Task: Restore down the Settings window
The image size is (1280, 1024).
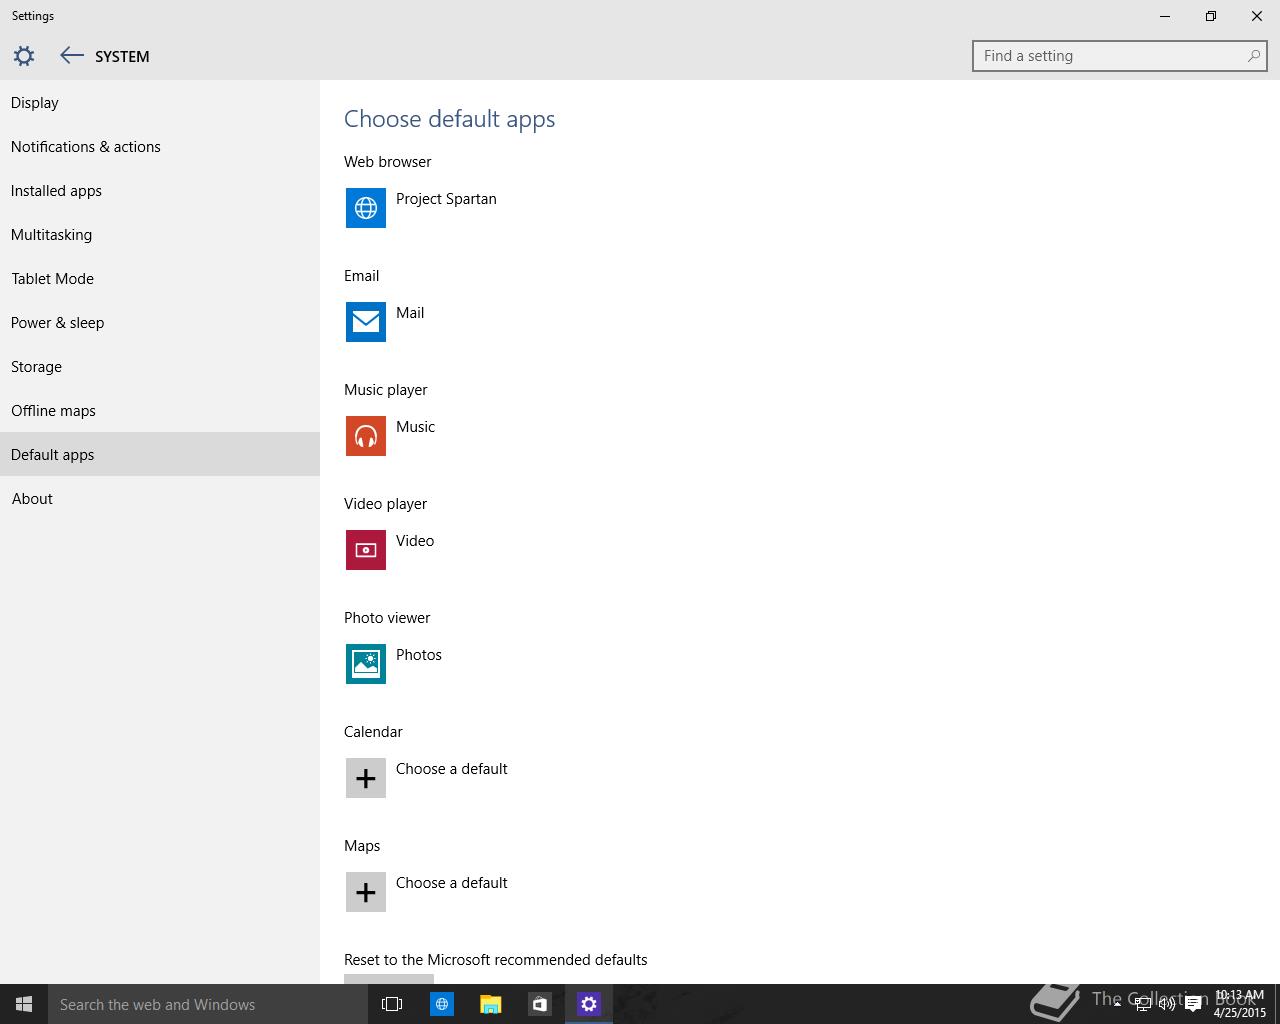Action: point(1211,16)
